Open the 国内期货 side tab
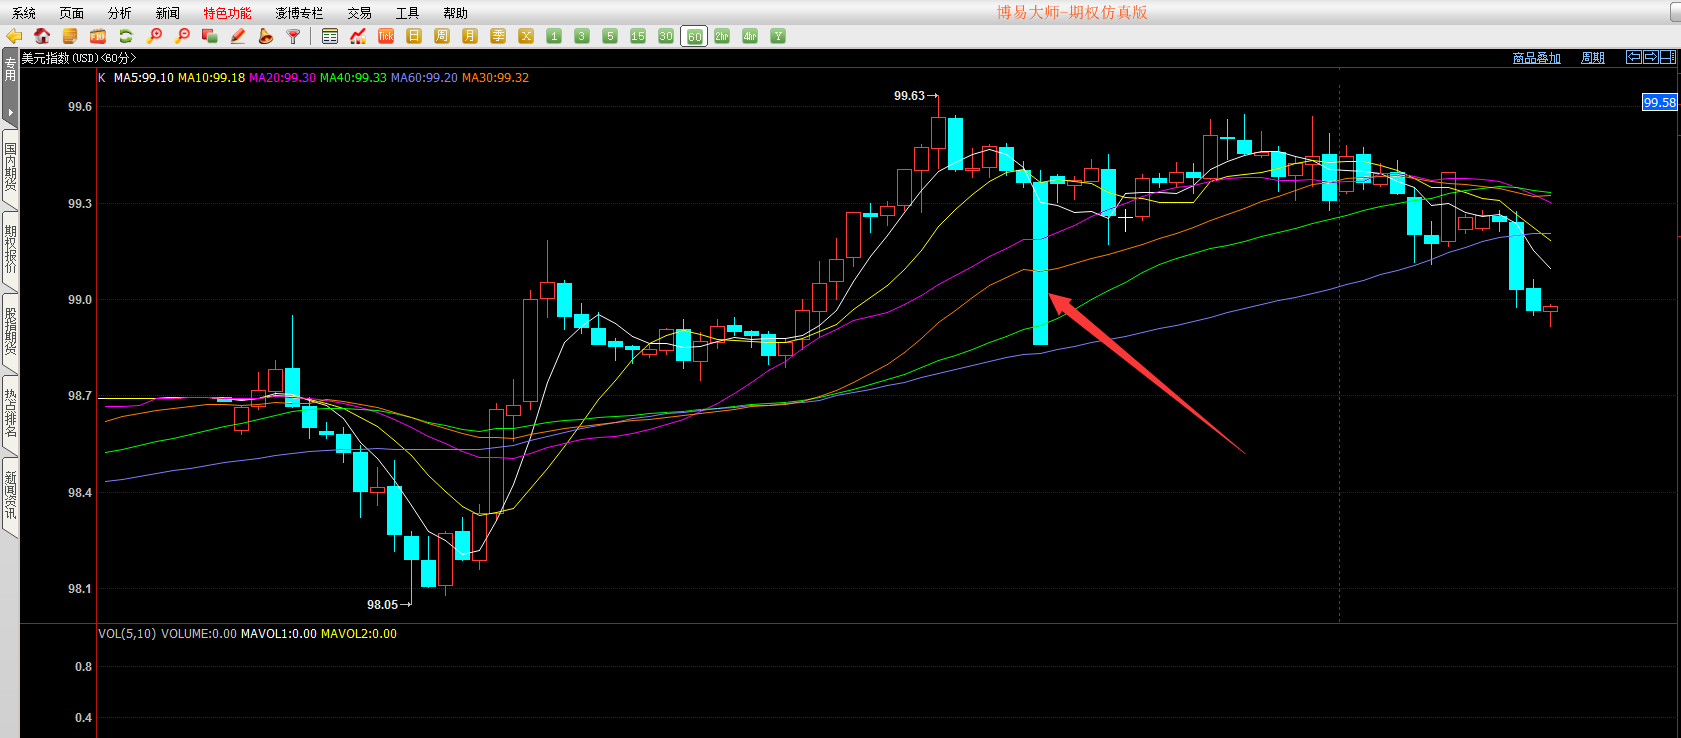 tap(10, 167)
